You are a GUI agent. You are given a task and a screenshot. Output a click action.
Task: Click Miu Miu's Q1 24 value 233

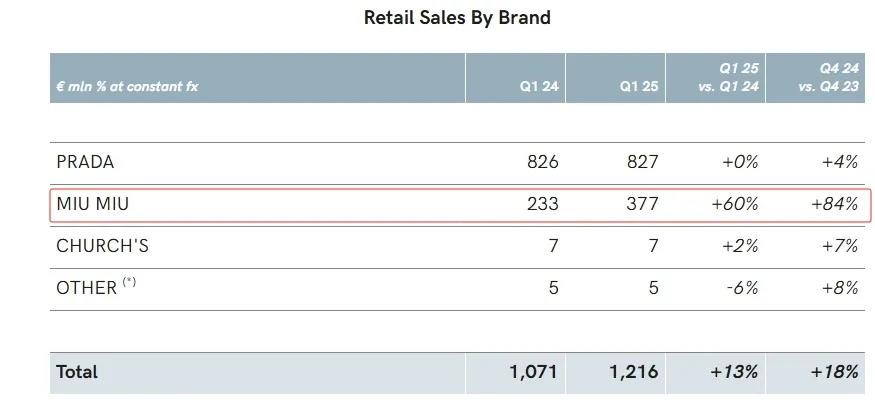[543, 204]
